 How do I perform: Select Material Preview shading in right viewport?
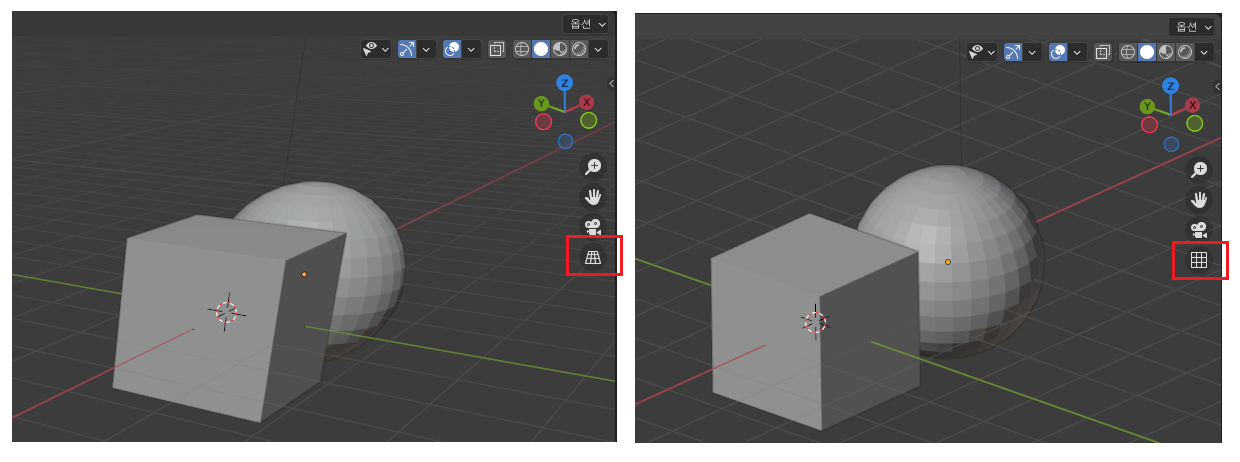[x=1166, y=51]
